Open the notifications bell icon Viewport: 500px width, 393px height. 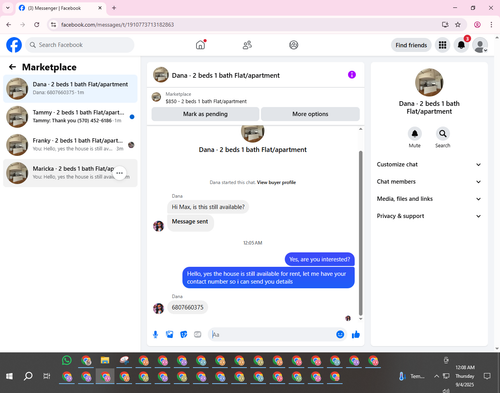click(x=461, y=45)
